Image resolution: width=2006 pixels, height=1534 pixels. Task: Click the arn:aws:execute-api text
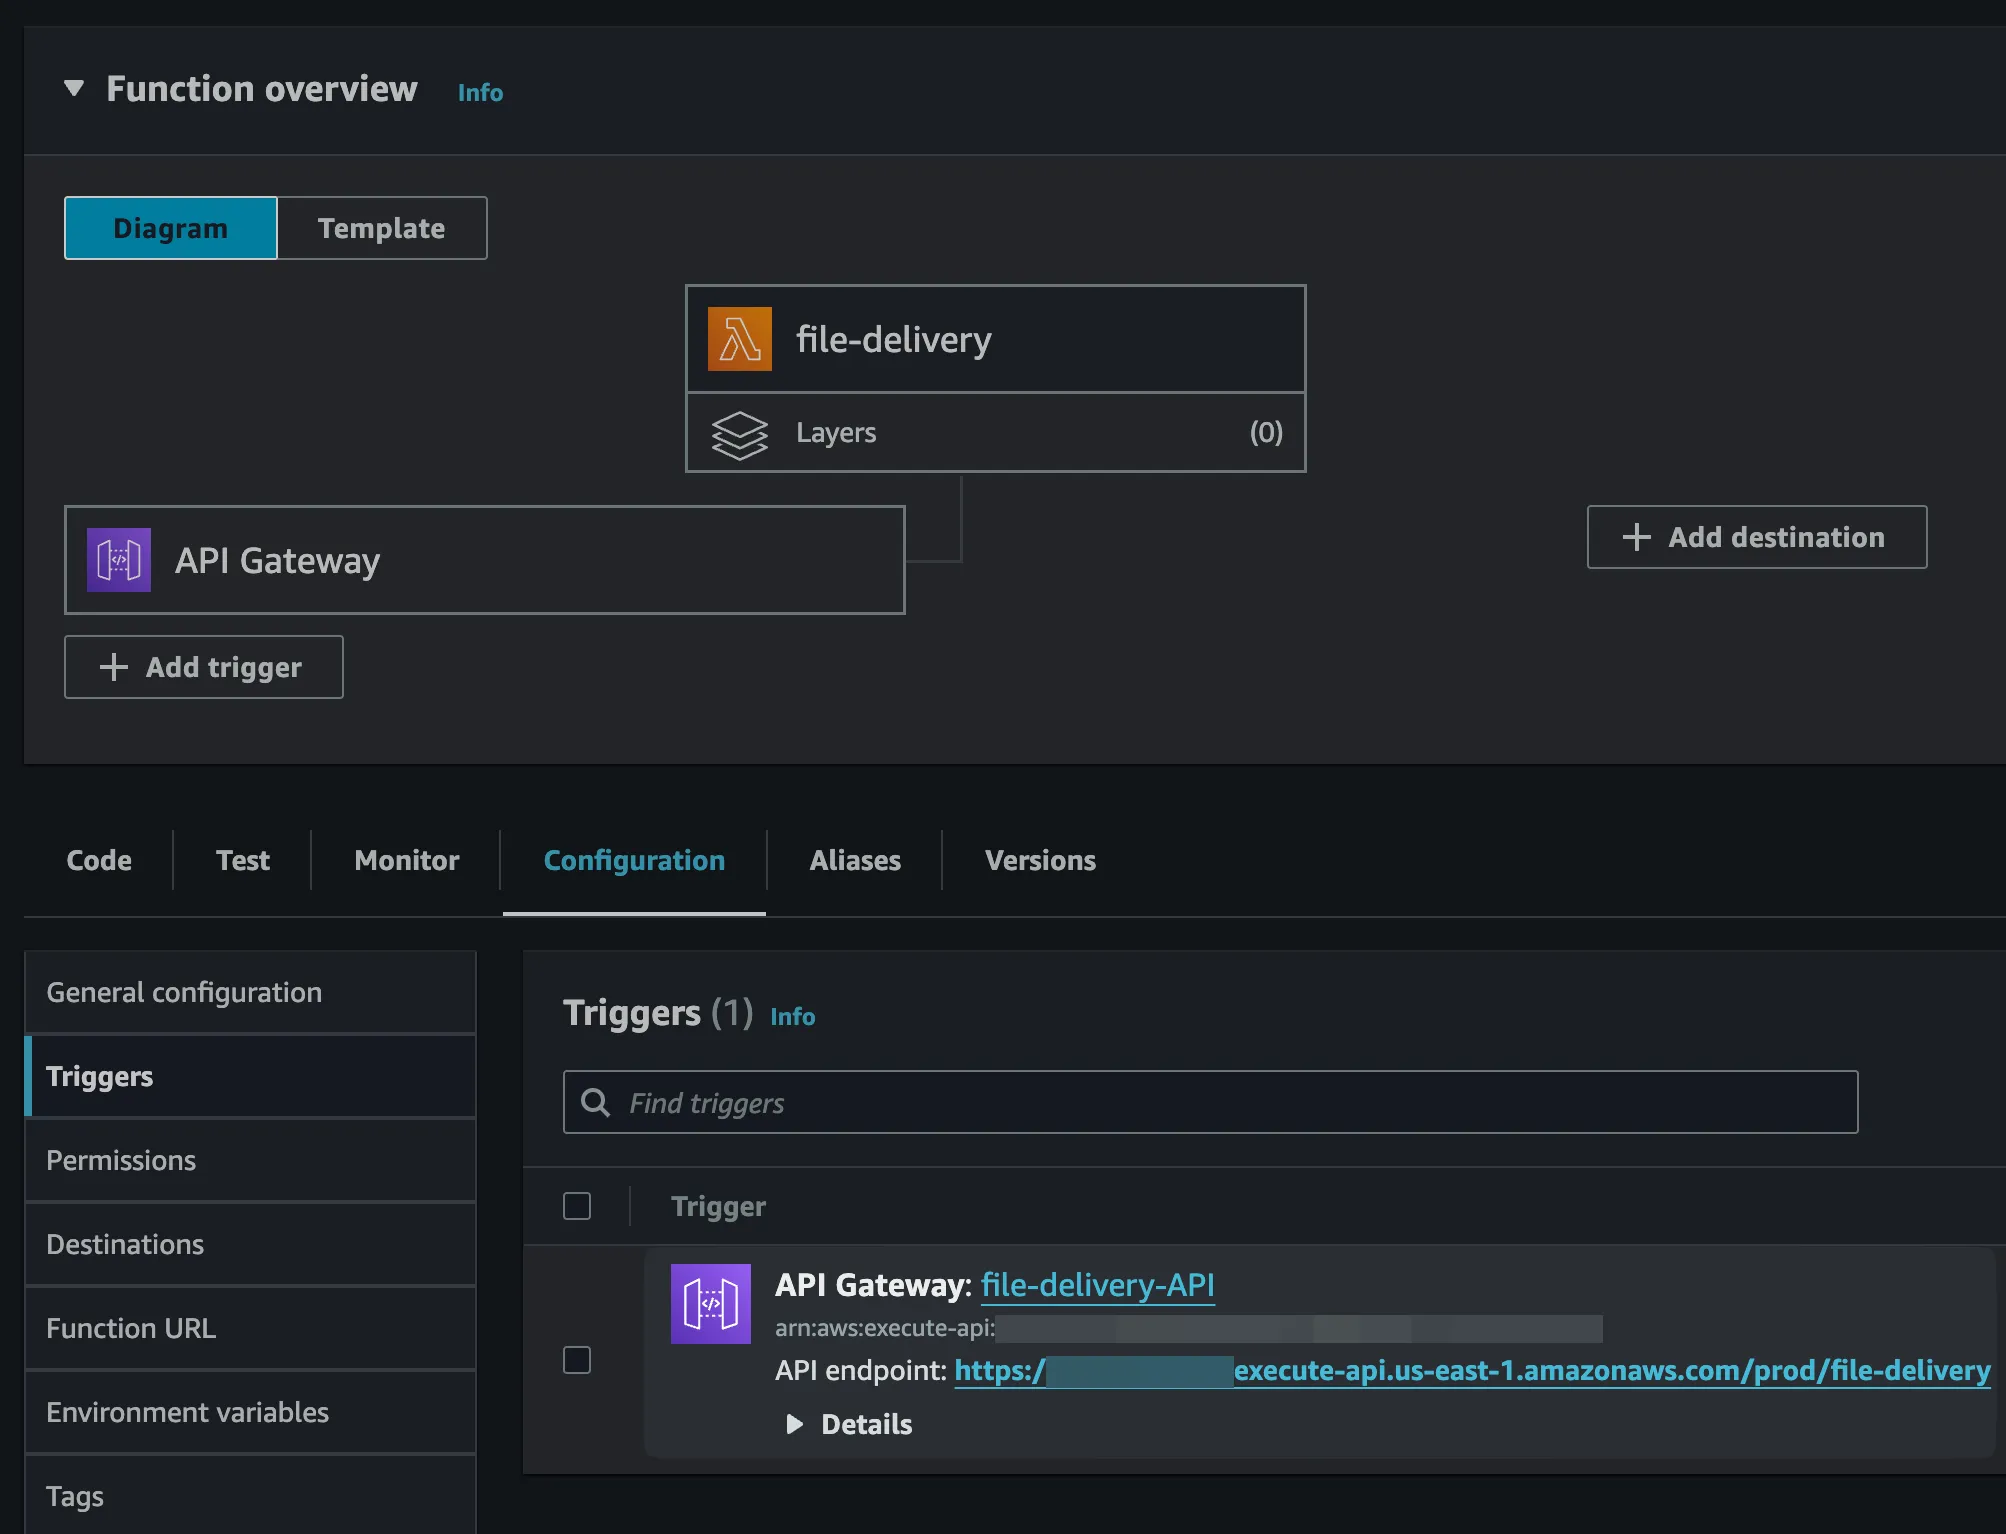point(885,1328)
